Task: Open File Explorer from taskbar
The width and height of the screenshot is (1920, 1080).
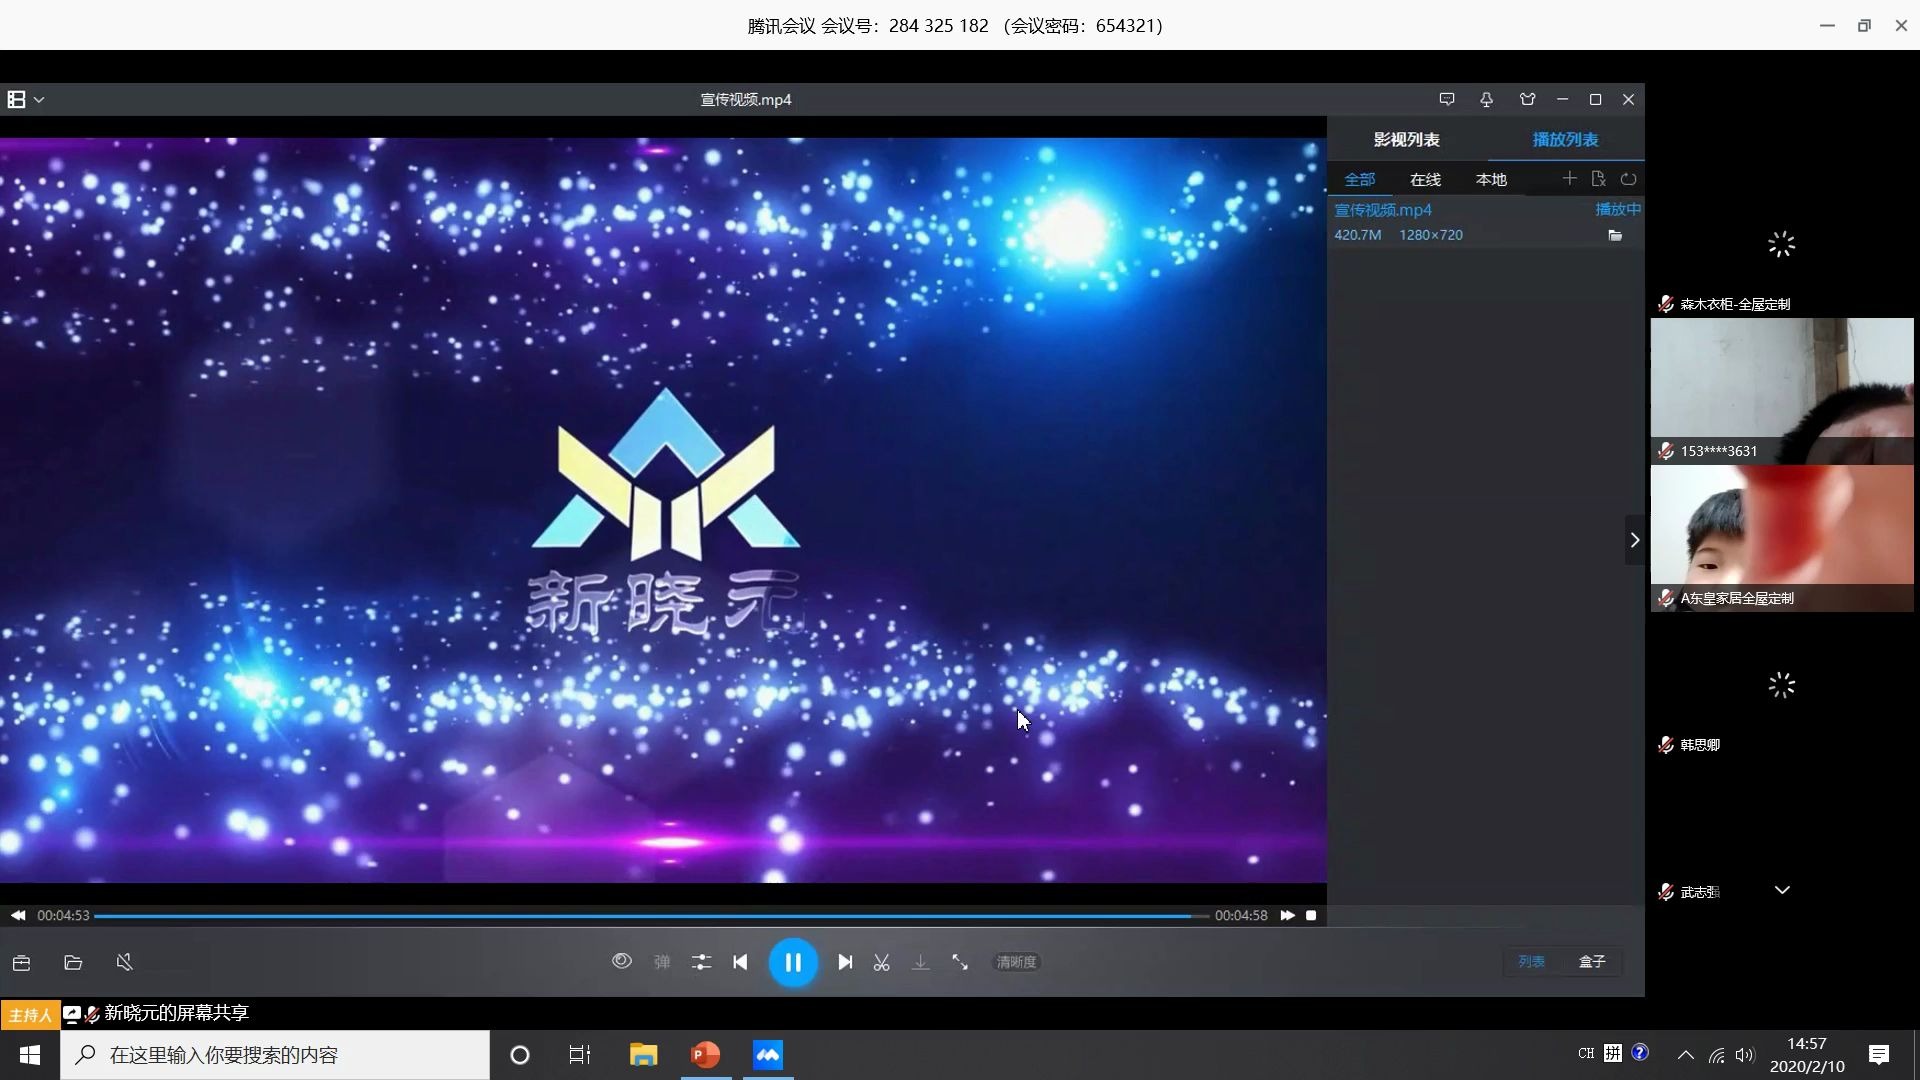Action: click(x=643, y=1055)
